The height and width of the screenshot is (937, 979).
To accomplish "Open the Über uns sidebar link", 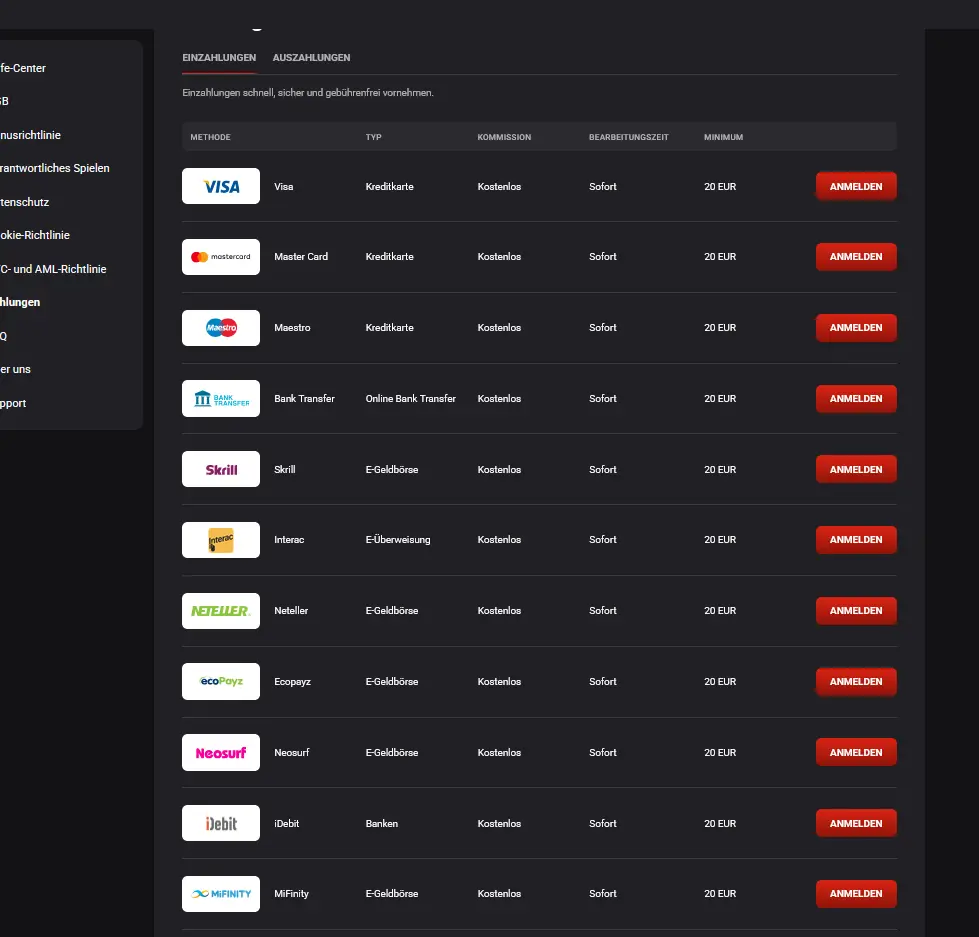I will pyautogui.click(x=16, y=370).
